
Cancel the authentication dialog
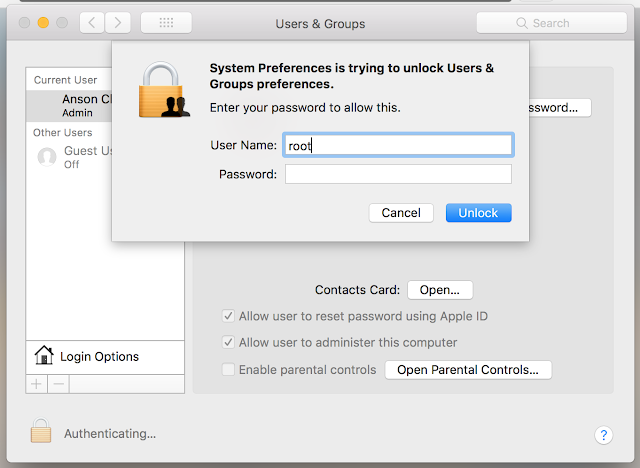tap(401, 212)
